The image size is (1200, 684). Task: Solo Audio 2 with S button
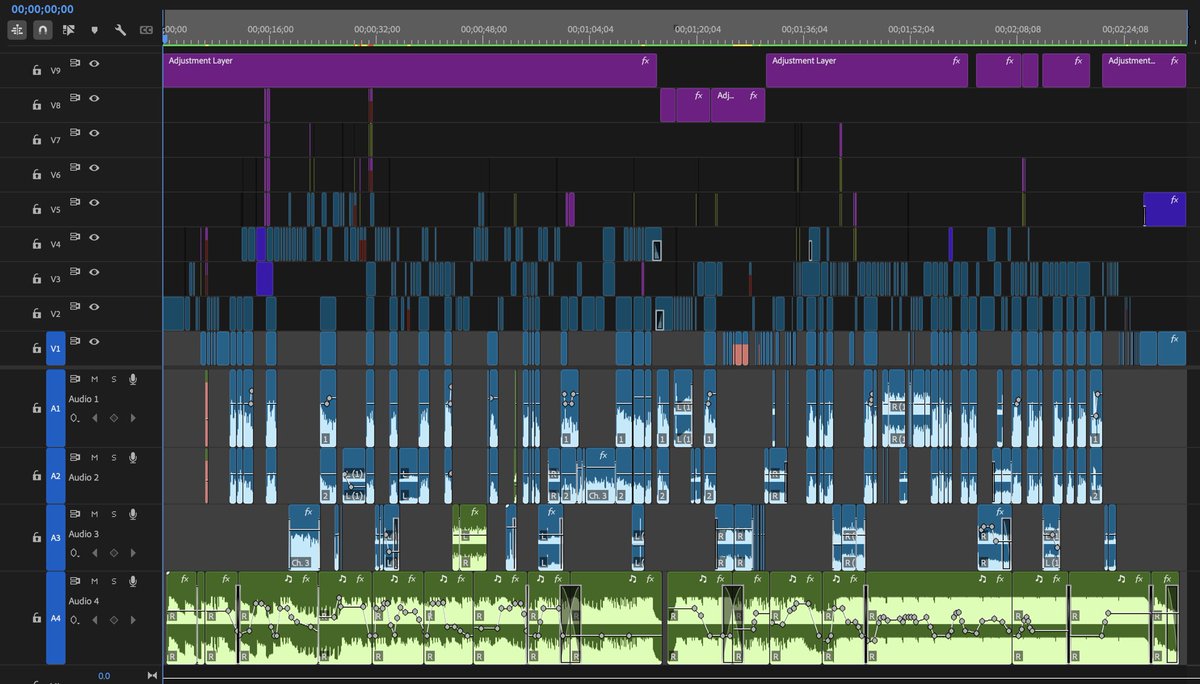click(114, 457)
